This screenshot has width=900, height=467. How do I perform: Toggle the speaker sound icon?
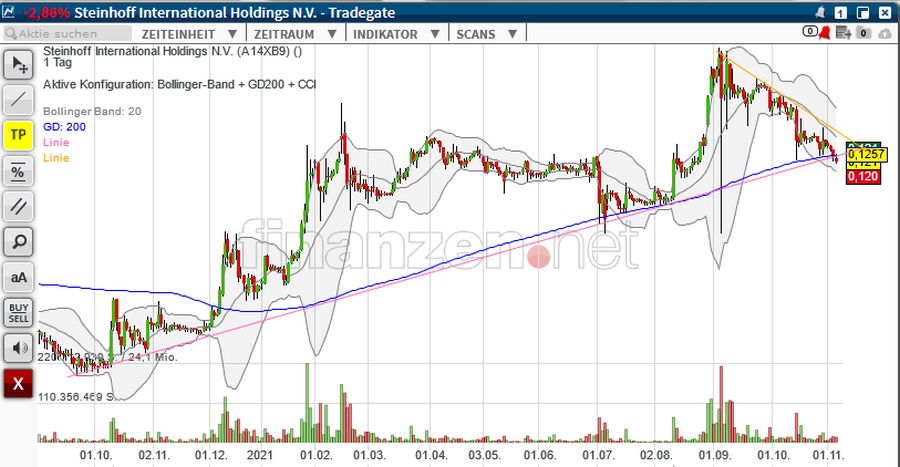(18, 348)
